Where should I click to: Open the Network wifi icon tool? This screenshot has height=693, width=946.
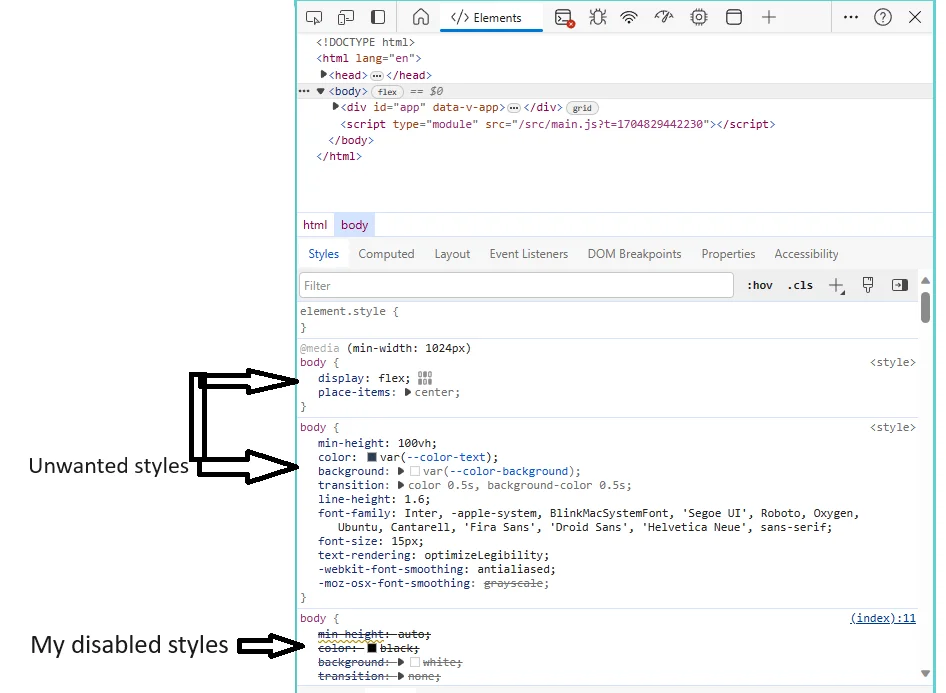pyautogui.click(x=629, y=17)
